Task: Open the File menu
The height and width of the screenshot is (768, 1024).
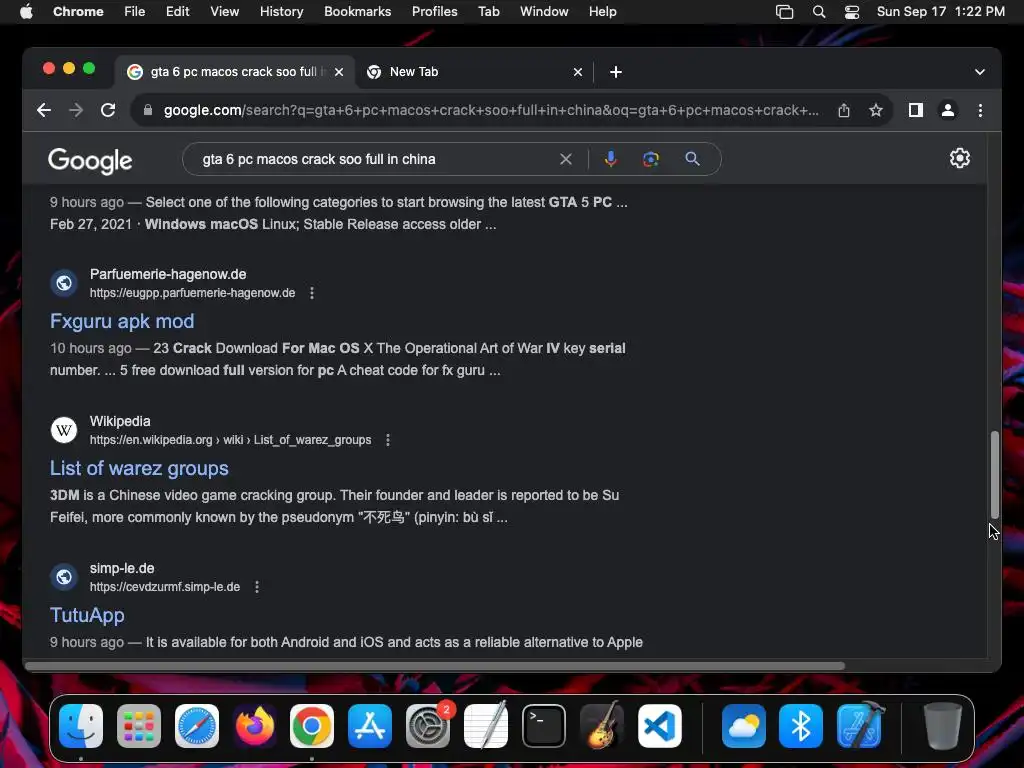Action: pyautogui.click(x=135, y=12)
